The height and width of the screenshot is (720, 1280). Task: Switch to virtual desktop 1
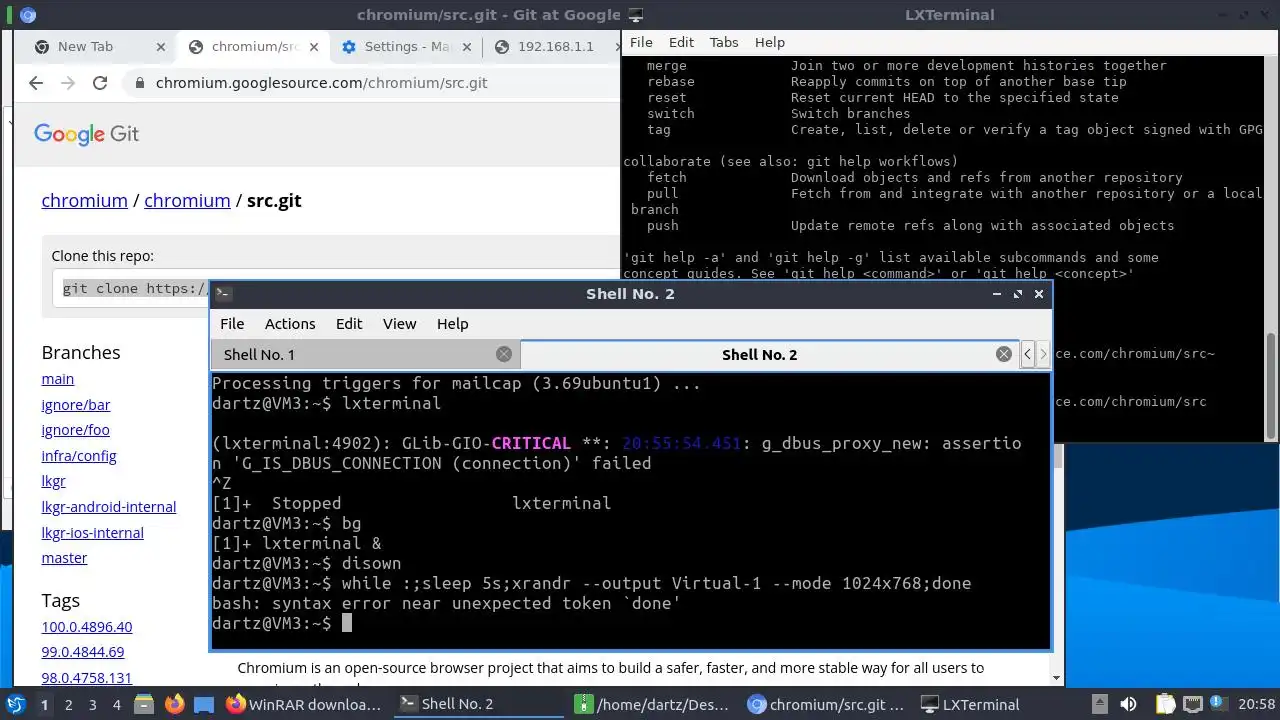[x=44, y=704]
